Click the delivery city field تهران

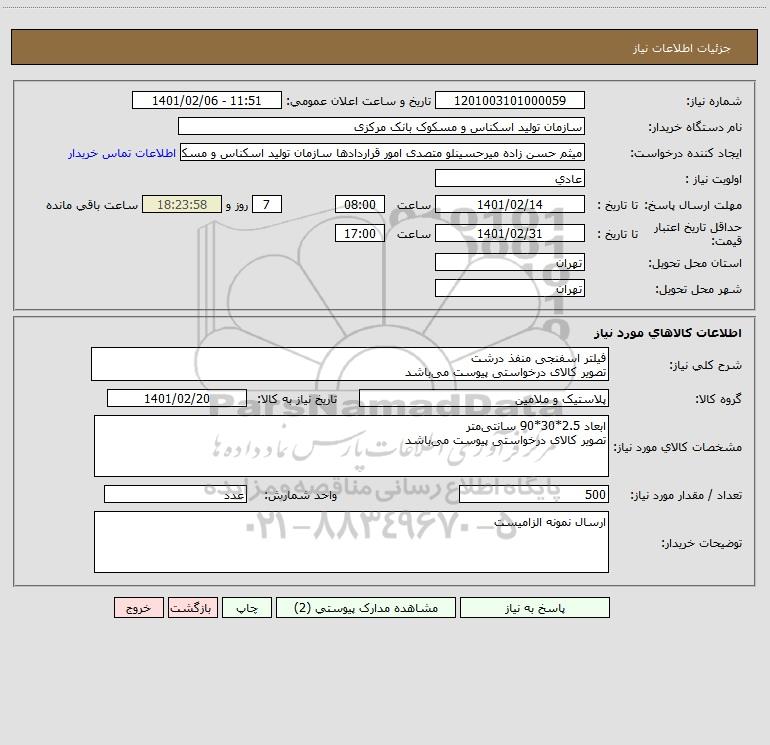pos(510,289)
